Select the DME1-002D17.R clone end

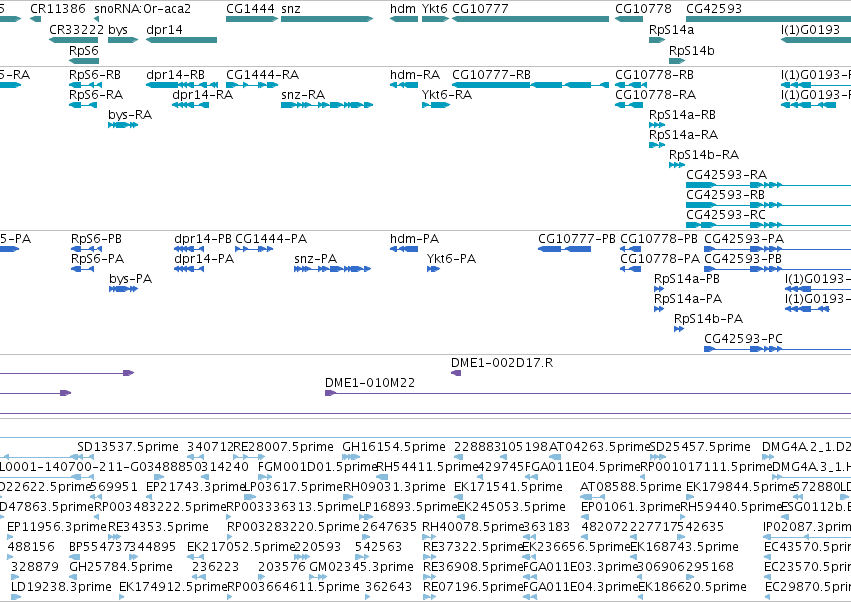(x=456, y=373)
